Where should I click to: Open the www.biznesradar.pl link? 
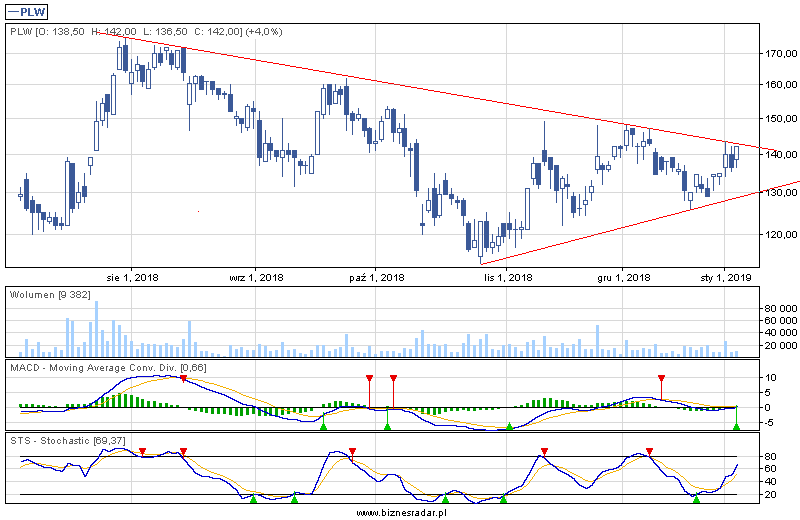[400, 512]
